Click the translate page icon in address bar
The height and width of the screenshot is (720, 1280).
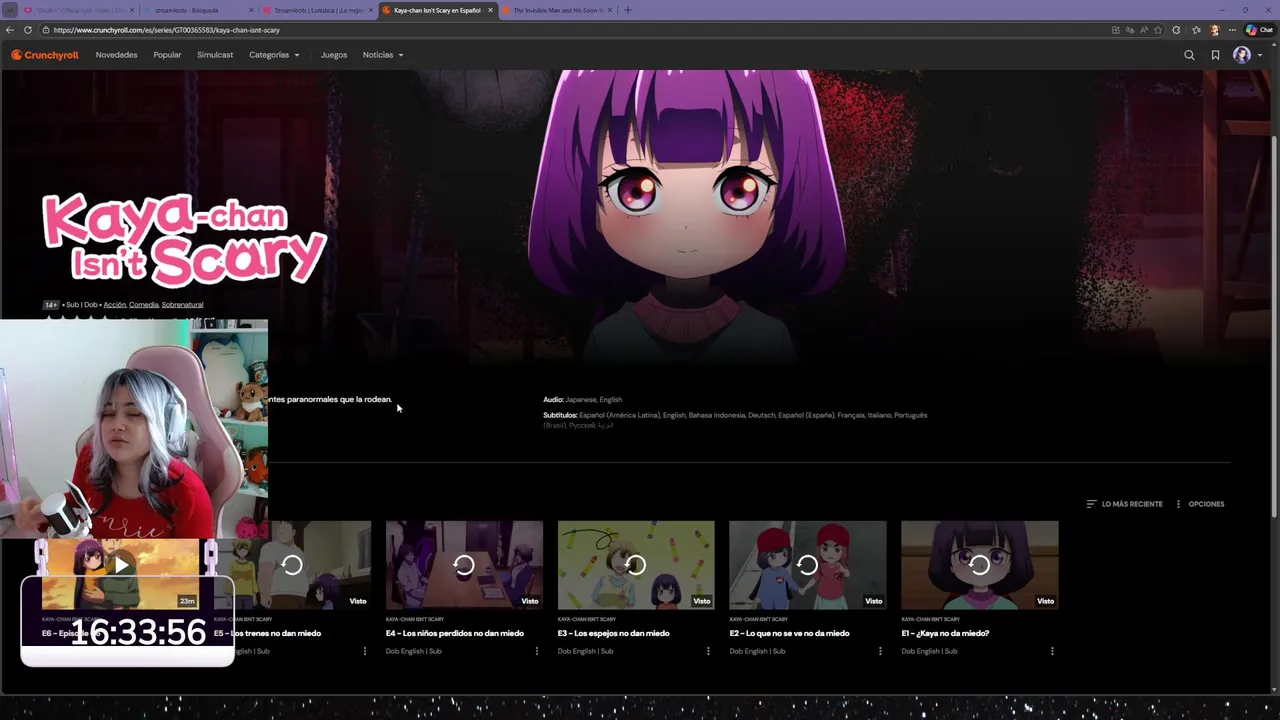(x=1130, y=30)
